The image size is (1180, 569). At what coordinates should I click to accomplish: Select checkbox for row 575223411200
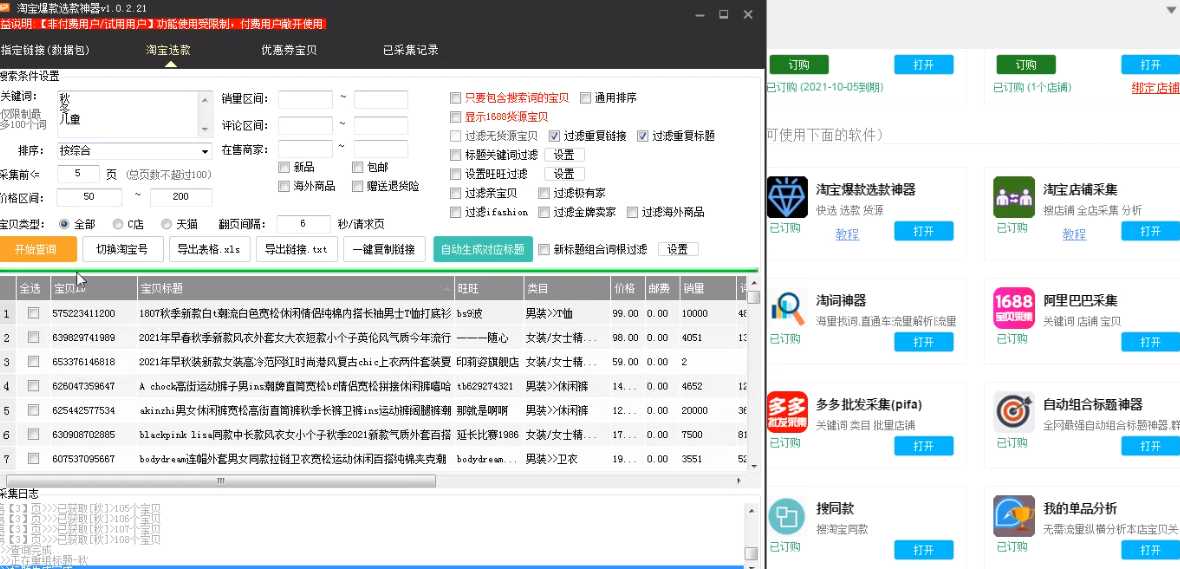tap(33, 314)
